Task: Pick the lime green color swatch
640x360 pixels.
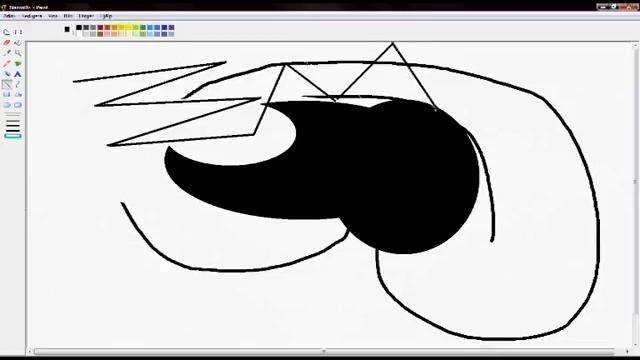Action: (x=136, y=28)
